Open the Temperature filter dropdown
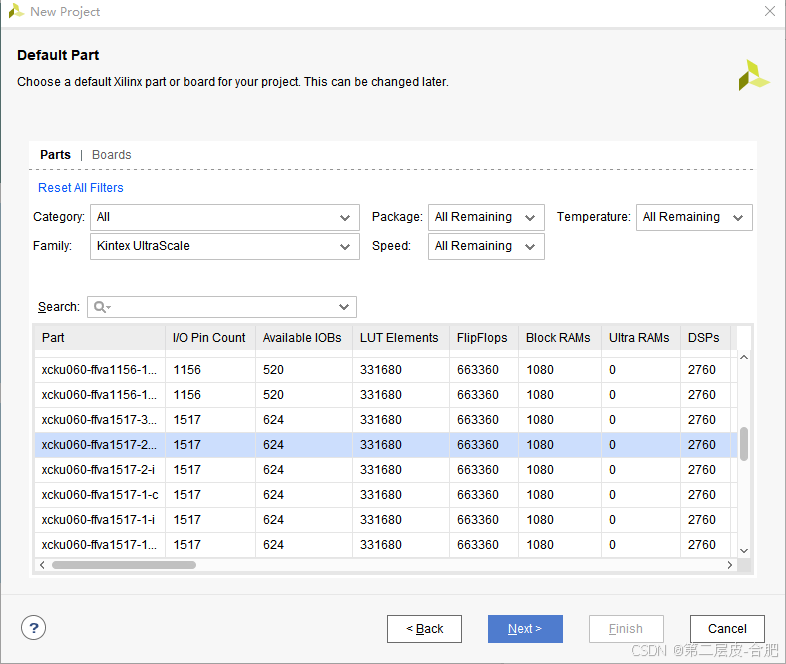Image resolution: width=786 pixels, height=664 pixels. pyautogui.click(x=694, y=217)
